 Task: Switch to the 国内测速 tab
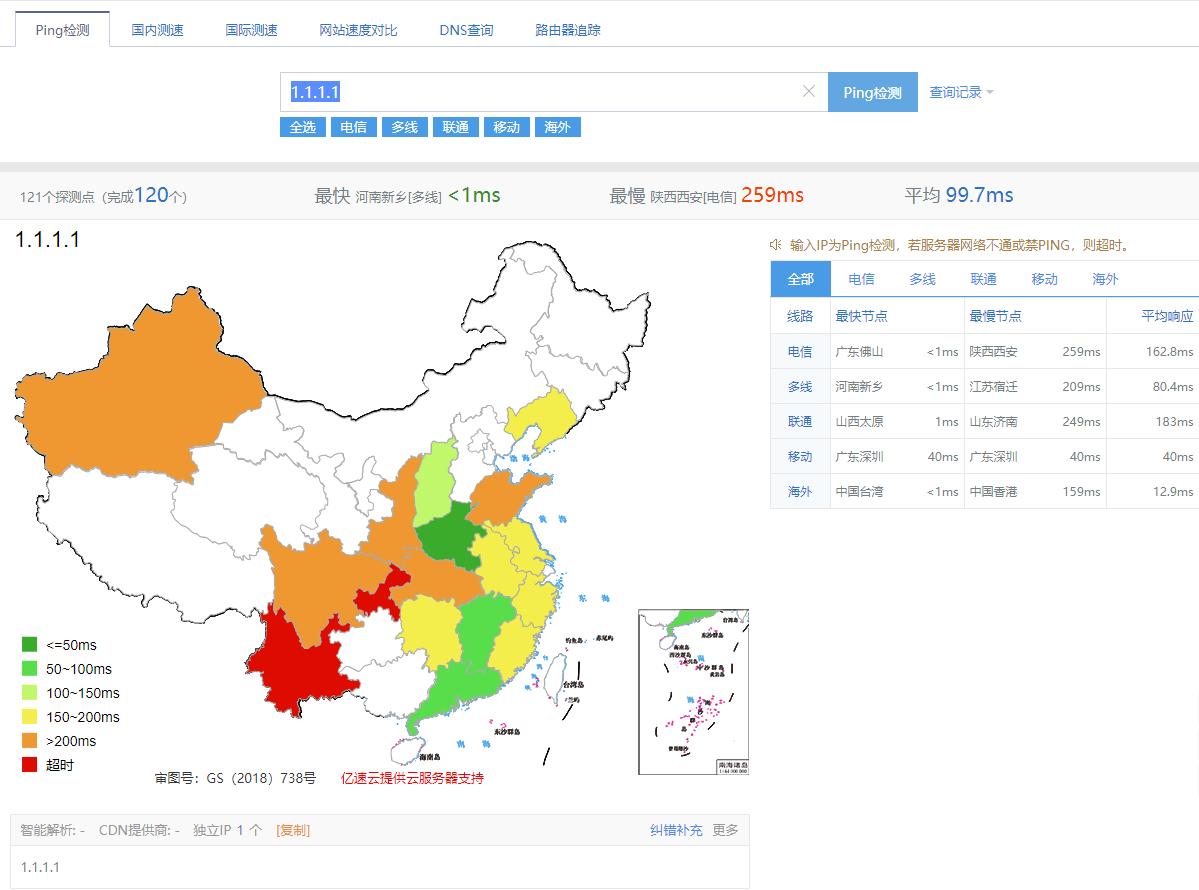[x=158, y=30]
